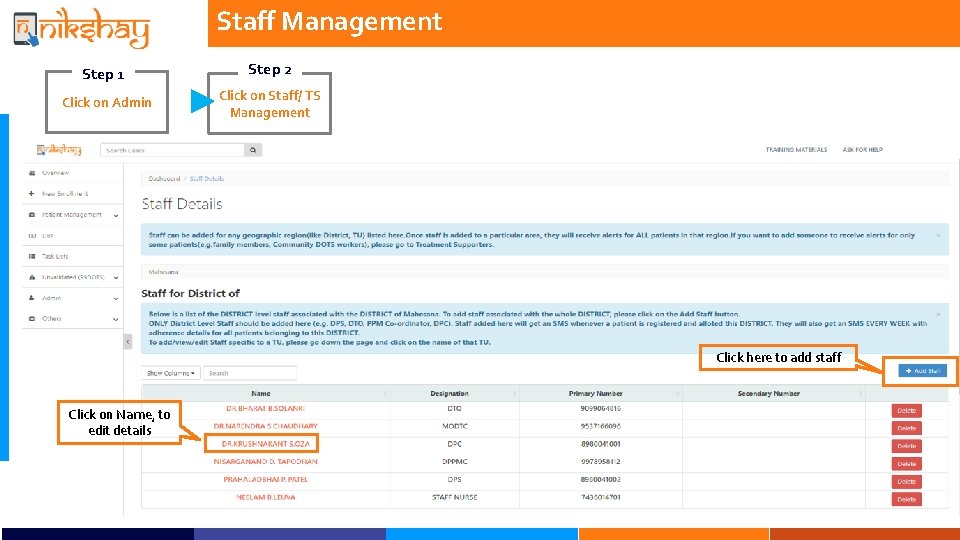
Task: Open DR.NARENDRA S.CHAUDHARY name link
Action: point(265,426)
